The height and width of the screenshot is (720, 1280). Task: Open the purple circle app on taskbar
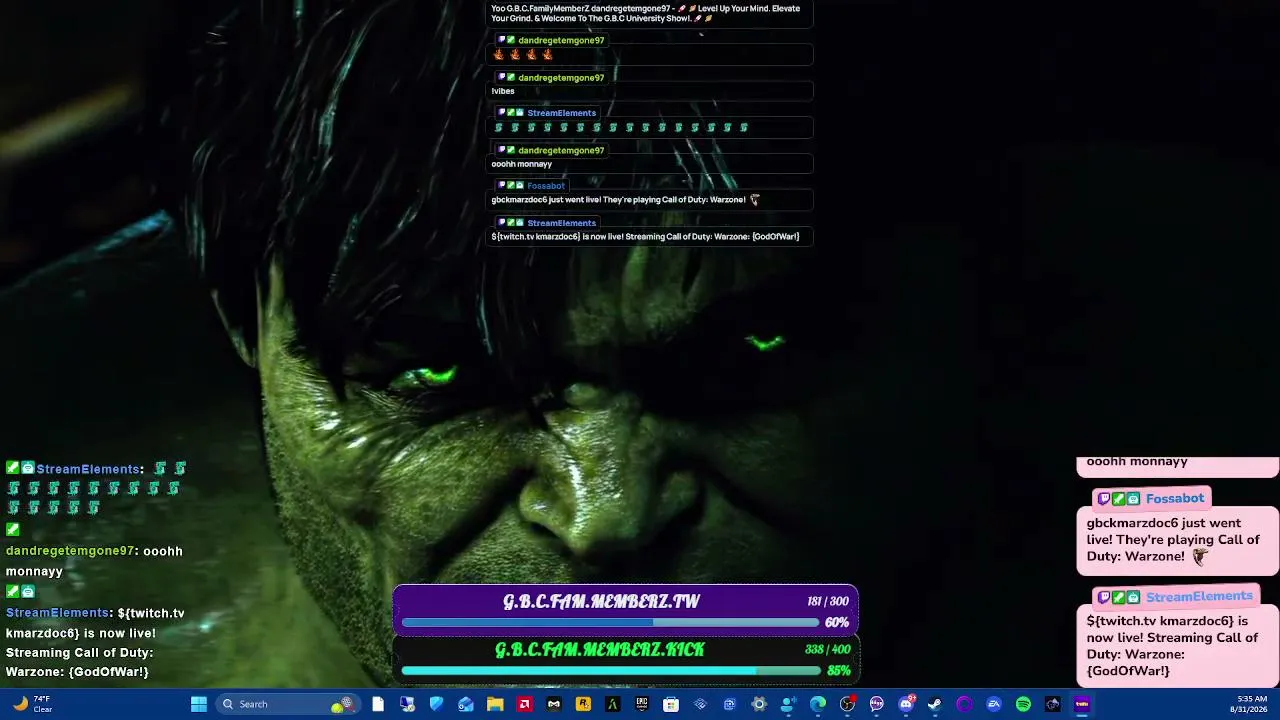(964, 704)
